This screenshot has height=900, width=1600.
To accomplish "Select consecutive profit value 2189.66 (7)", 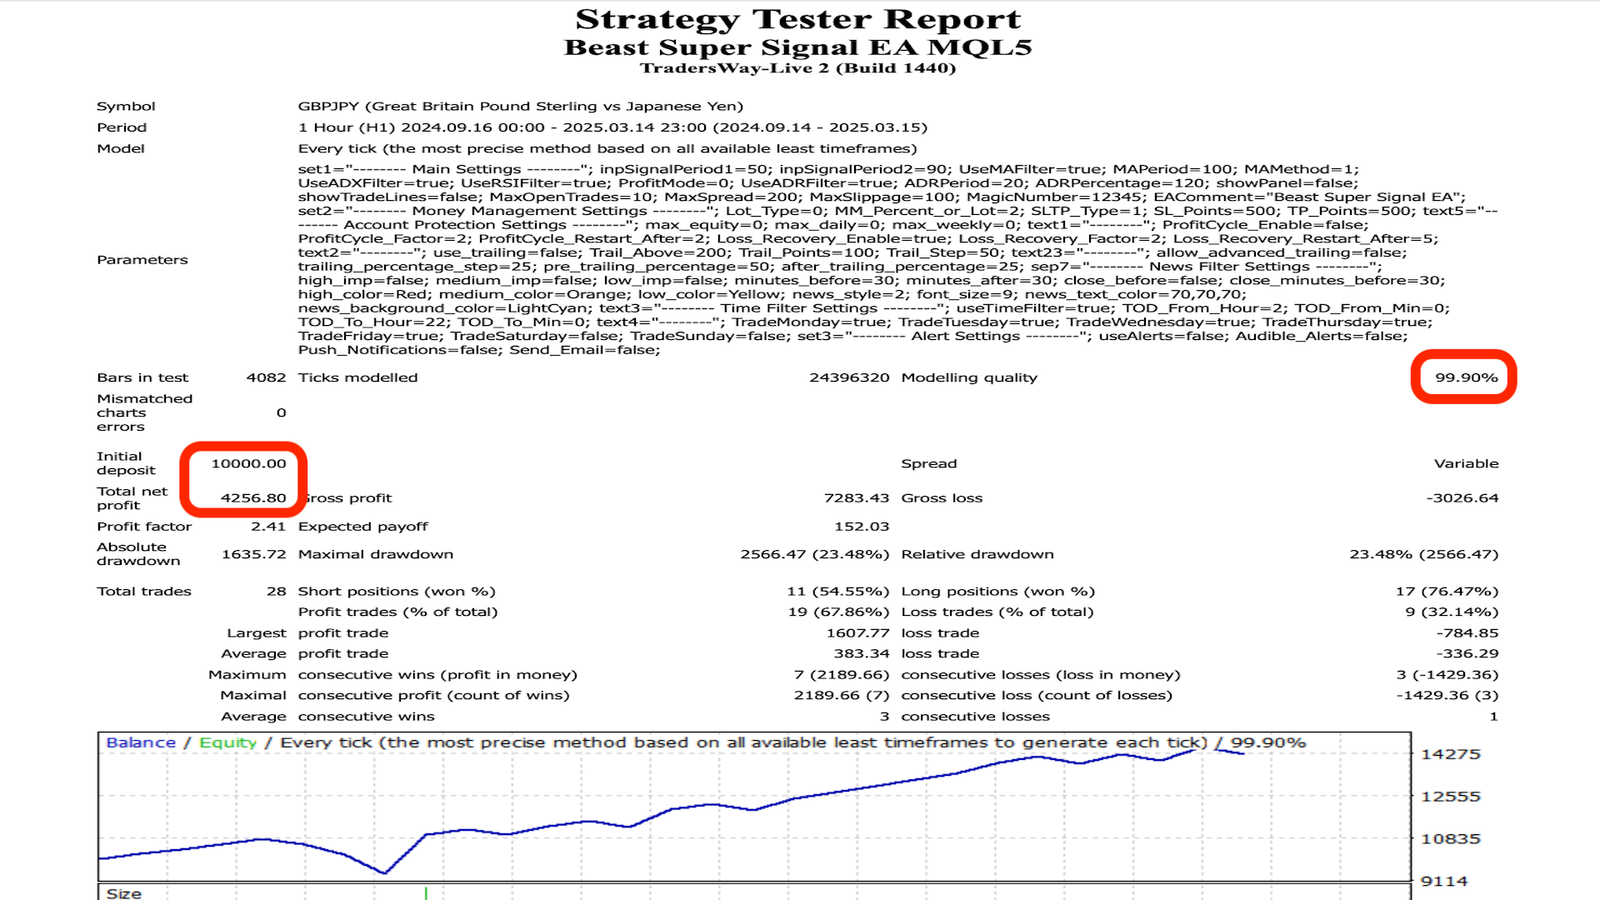I will point(841,695).
